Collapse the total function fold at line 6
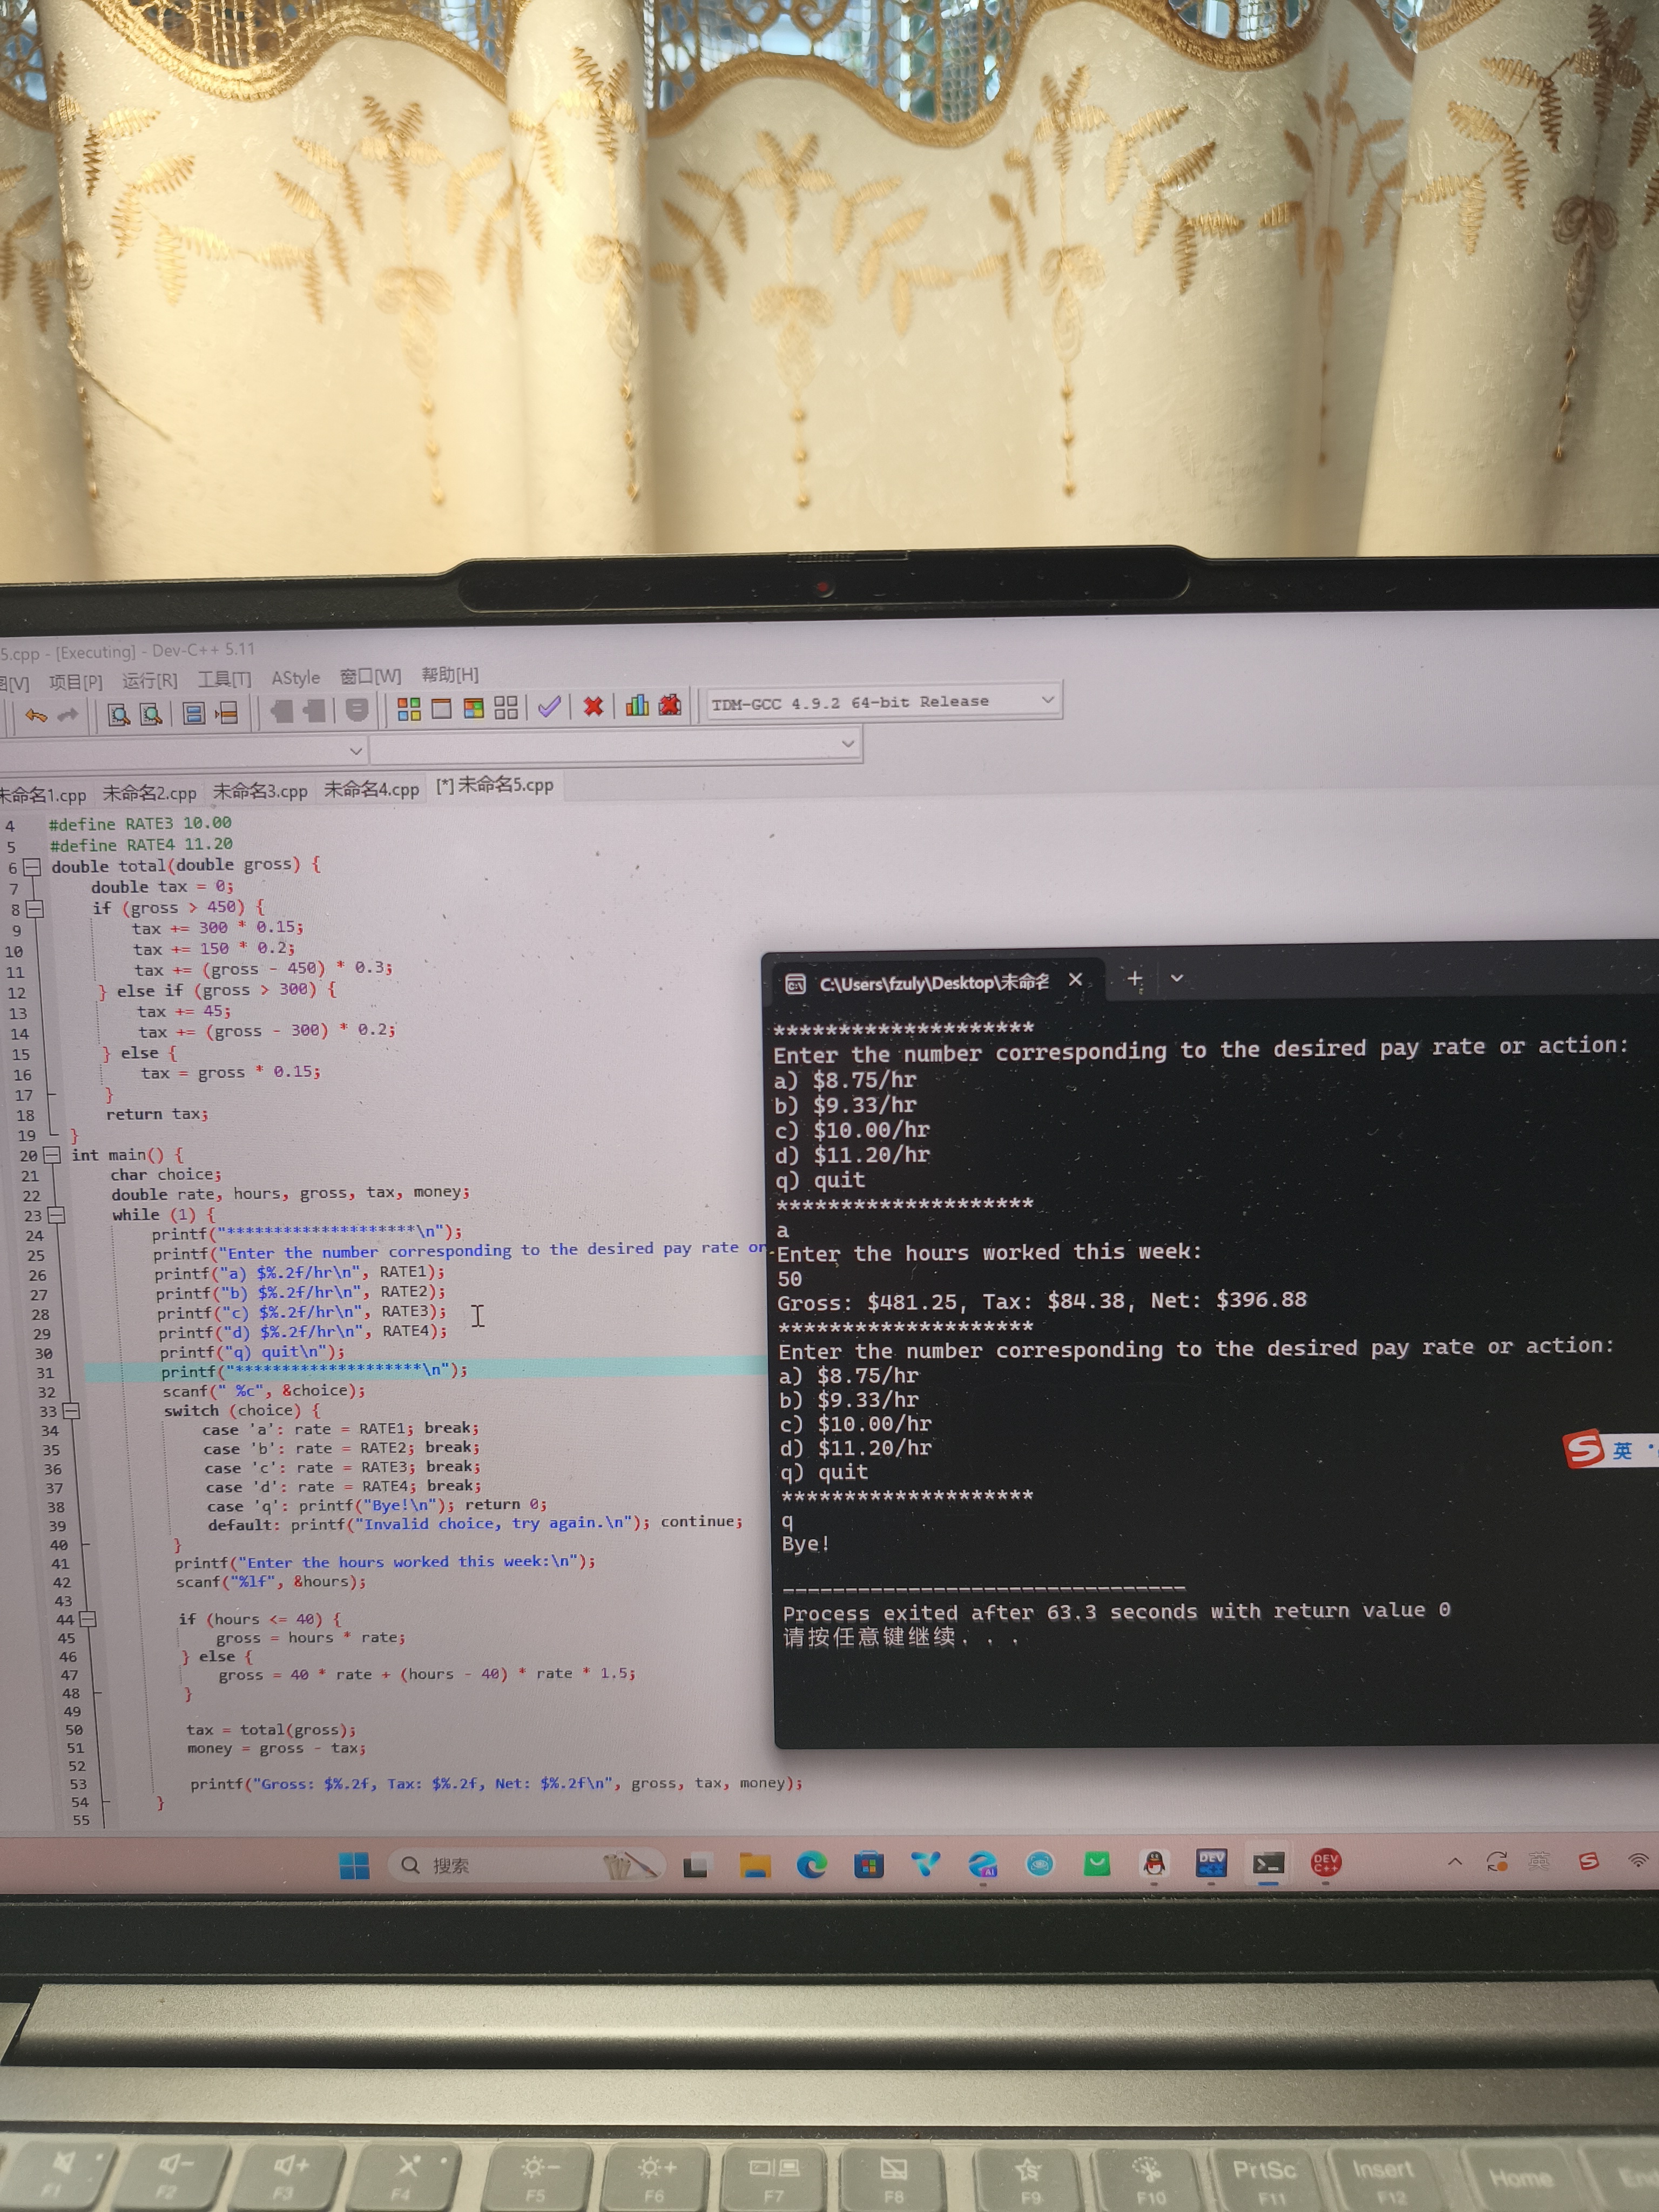Image resolution: width=1659 pixels, height=2212 pixels. [x=32, y=867]
